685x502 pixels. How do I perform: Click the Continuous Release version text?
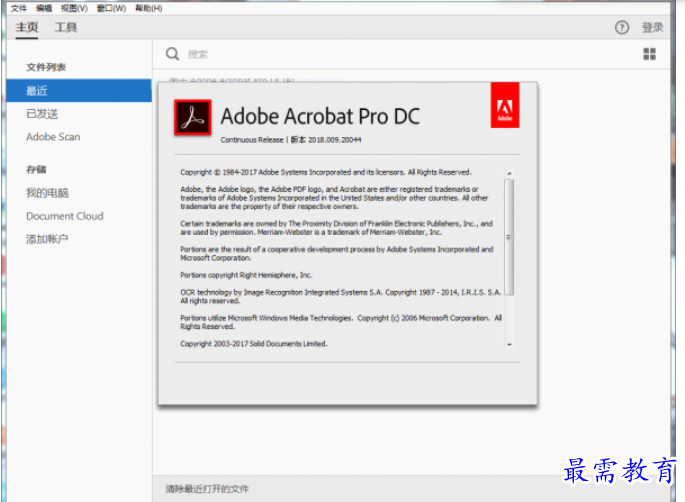[x=291, y=140]
